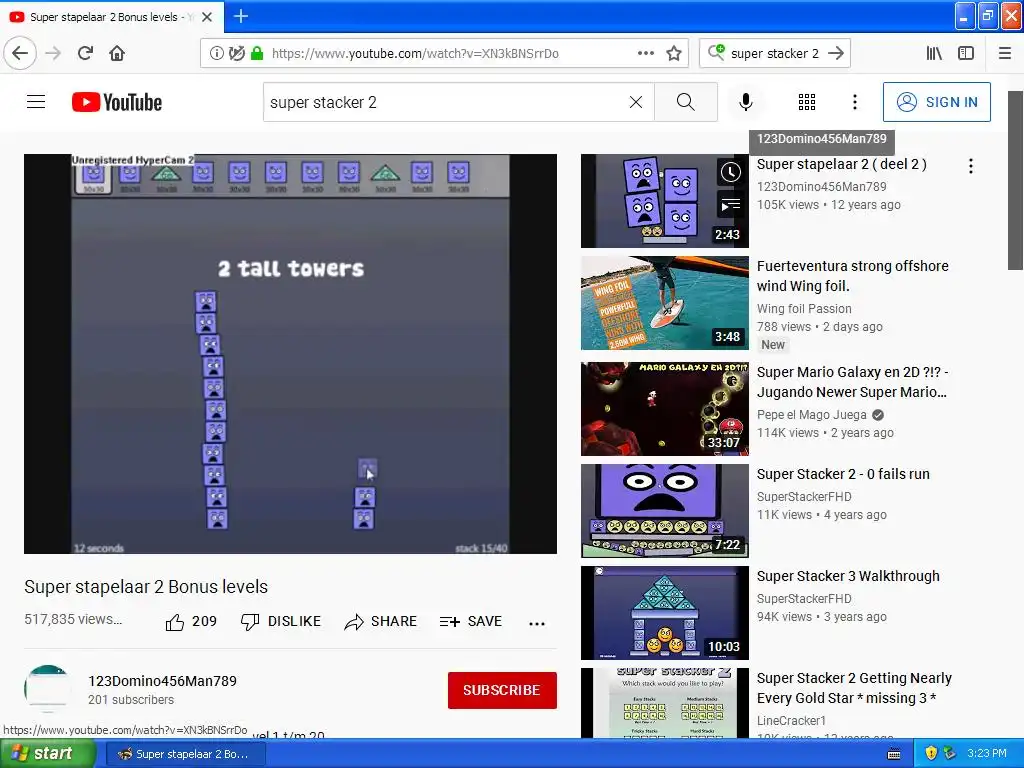Click the browser forward arrow
This screenshot has height=768, width=1024.
coord(53,53)
